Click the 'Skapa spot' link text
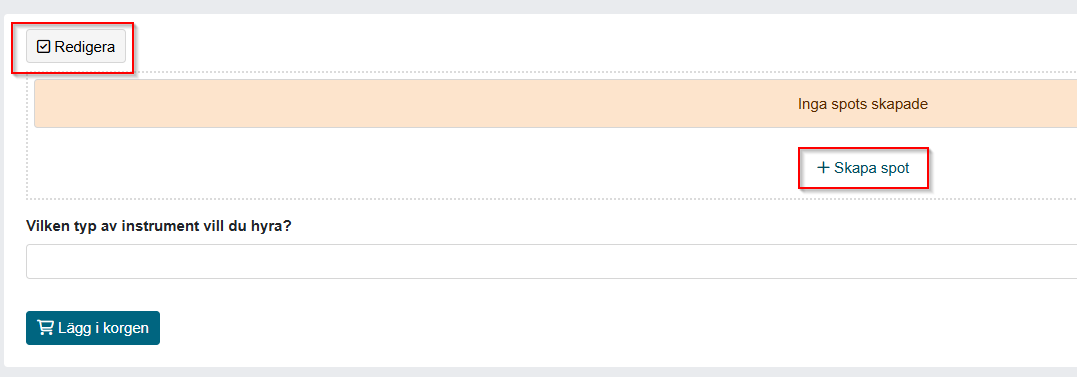 872,168
